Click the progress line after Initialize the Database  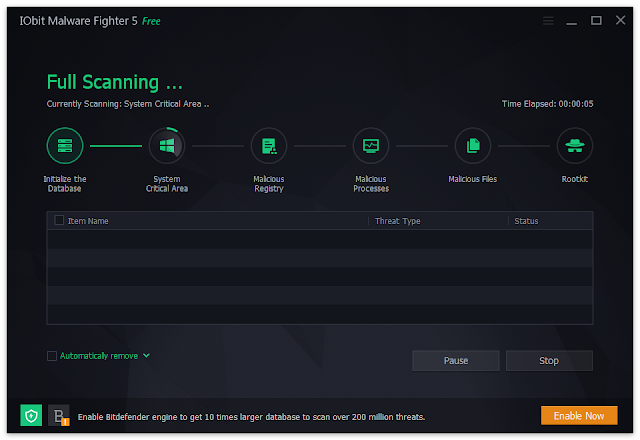116,146
